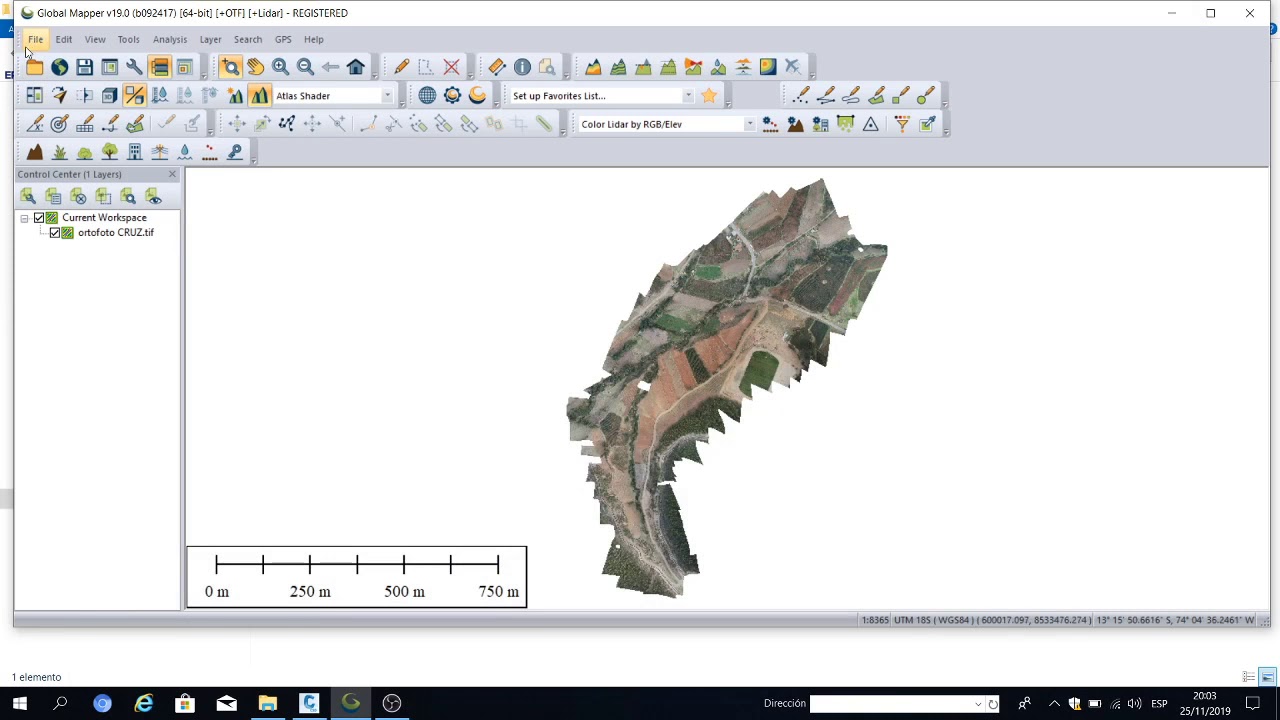Select the ortofoto CRUZ.tif layer name

[x=116, y=233]
